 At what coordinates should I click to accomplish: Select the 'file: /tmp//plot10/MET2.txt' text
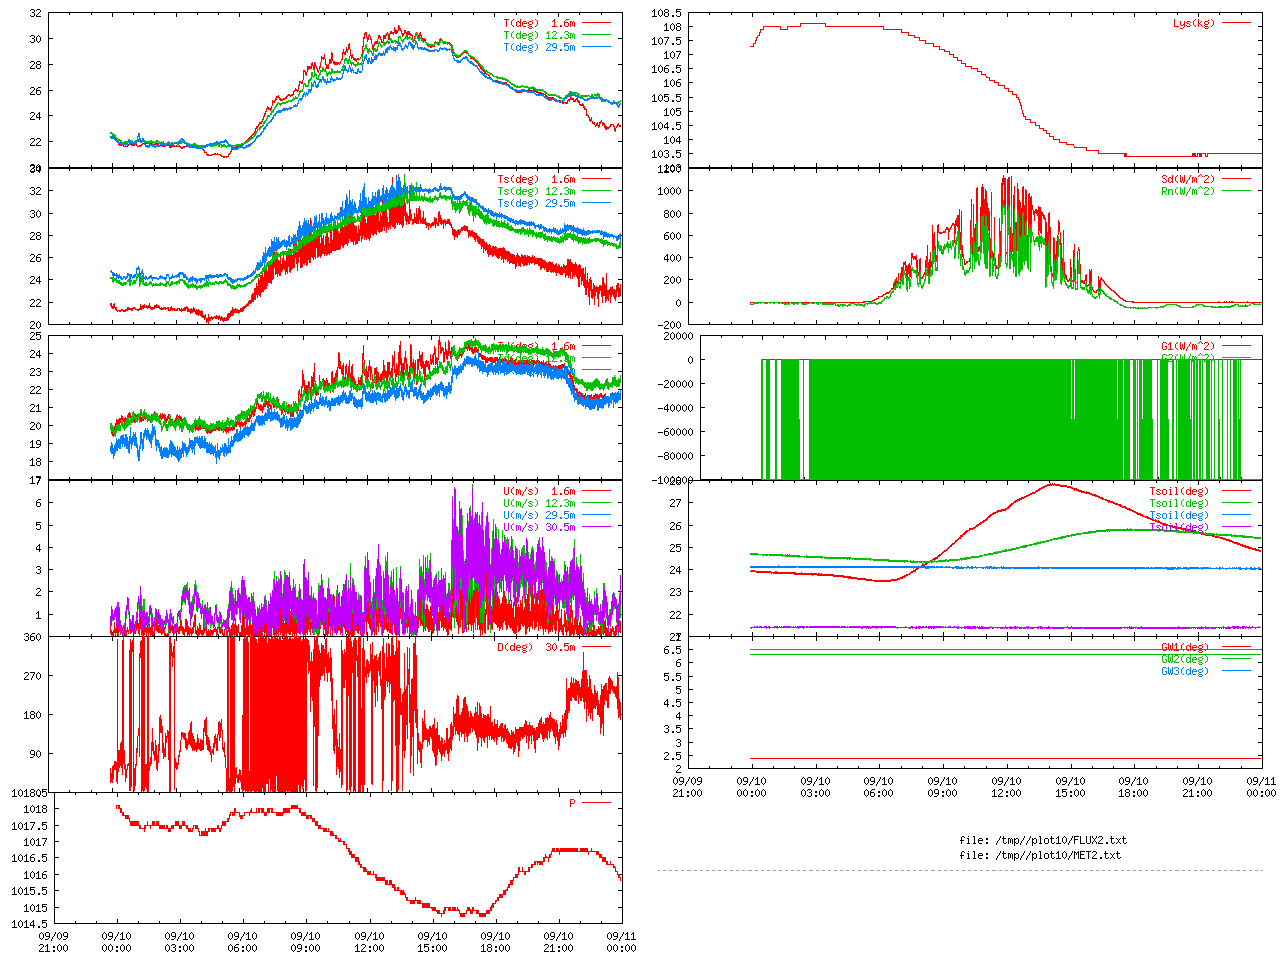point(1040,855)
